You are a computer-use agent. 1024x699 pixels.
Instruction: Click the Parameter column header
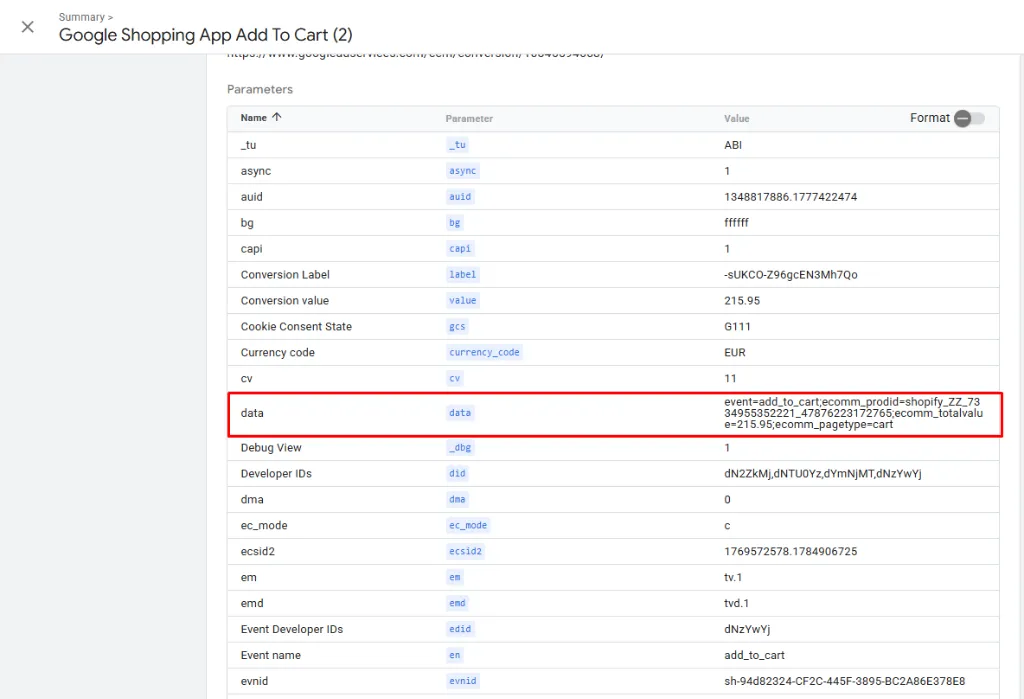coord(469,118)
